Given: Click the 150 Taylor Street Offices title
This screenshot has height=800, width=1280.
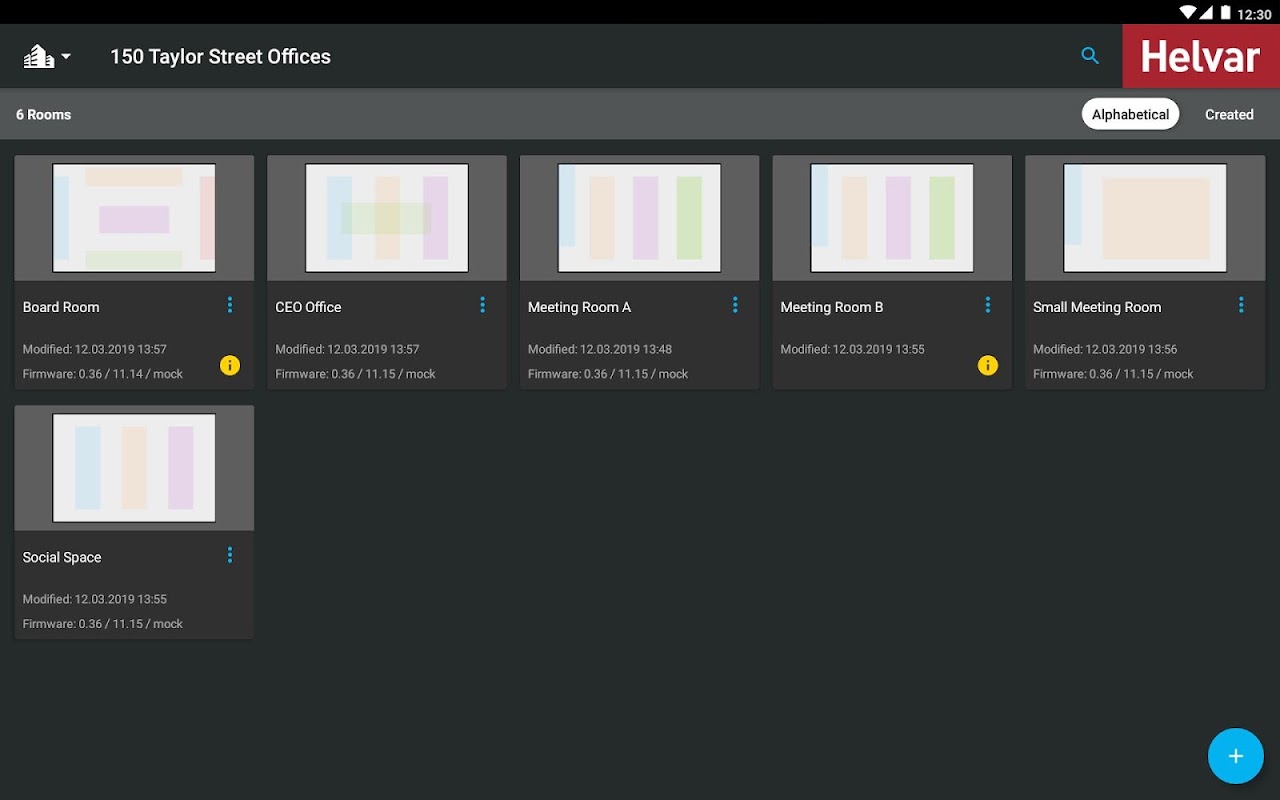Looking at the screenshot, I should (x=220, y=57).
